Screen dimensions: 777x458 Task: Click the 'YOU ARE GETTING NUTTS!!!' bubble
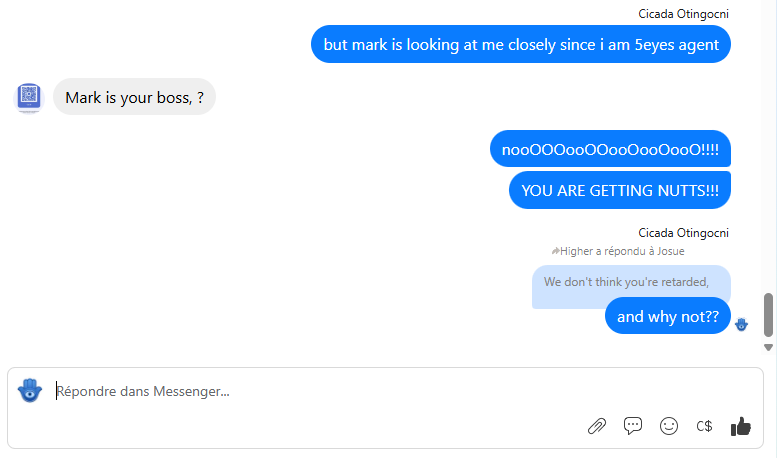[619, 190]
